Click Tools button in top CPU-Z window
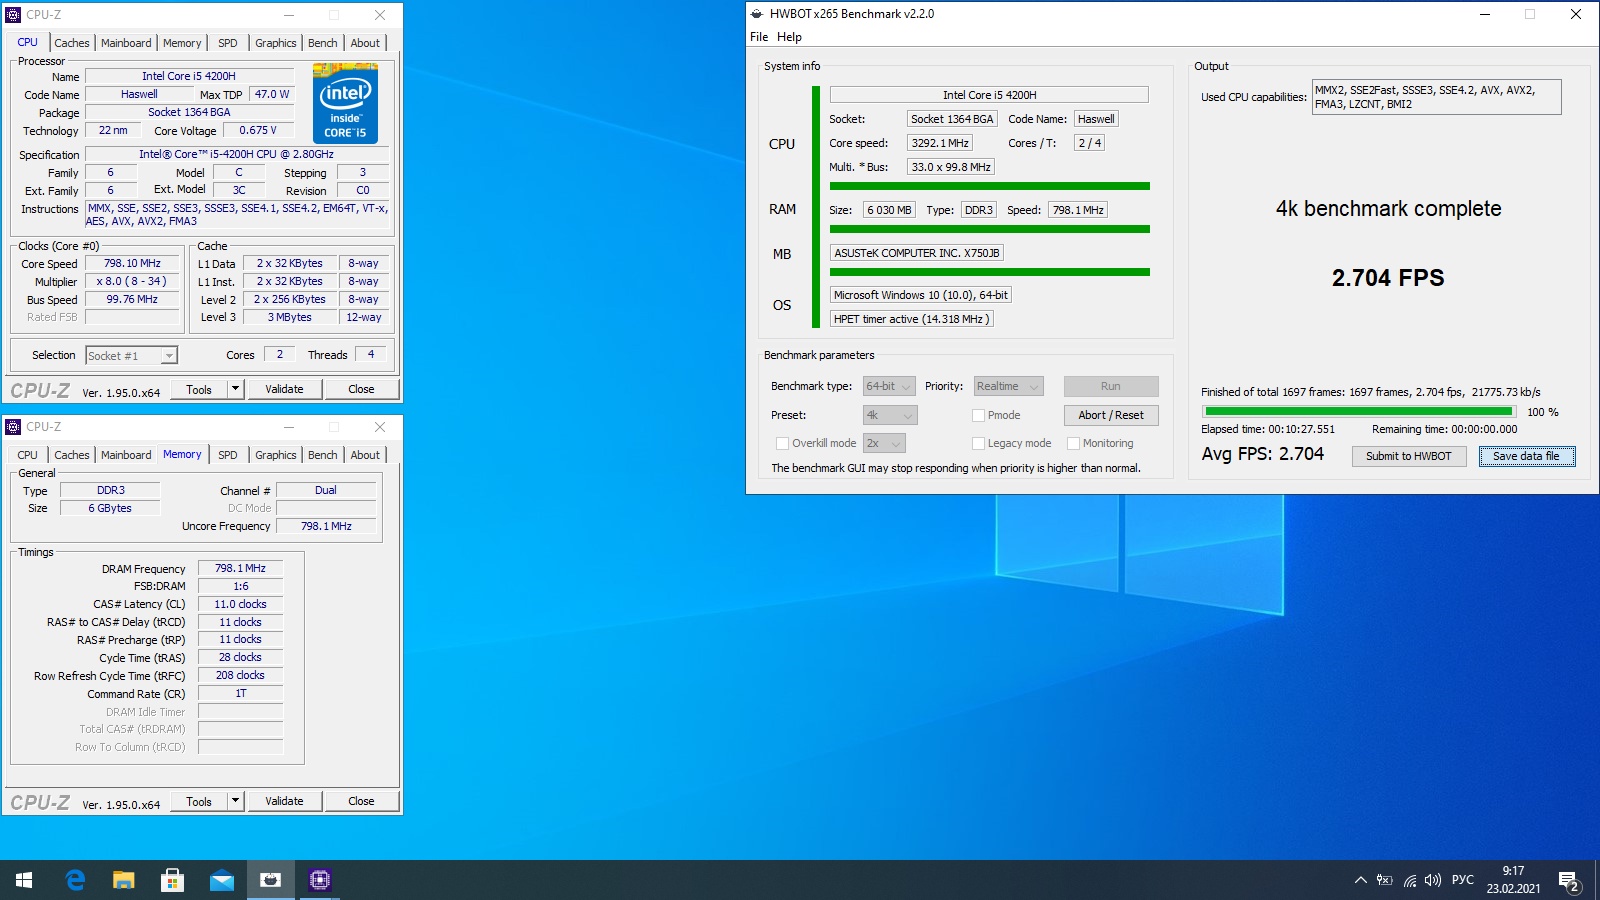This screenshot has height=900, width=1600. click(199, 389)
